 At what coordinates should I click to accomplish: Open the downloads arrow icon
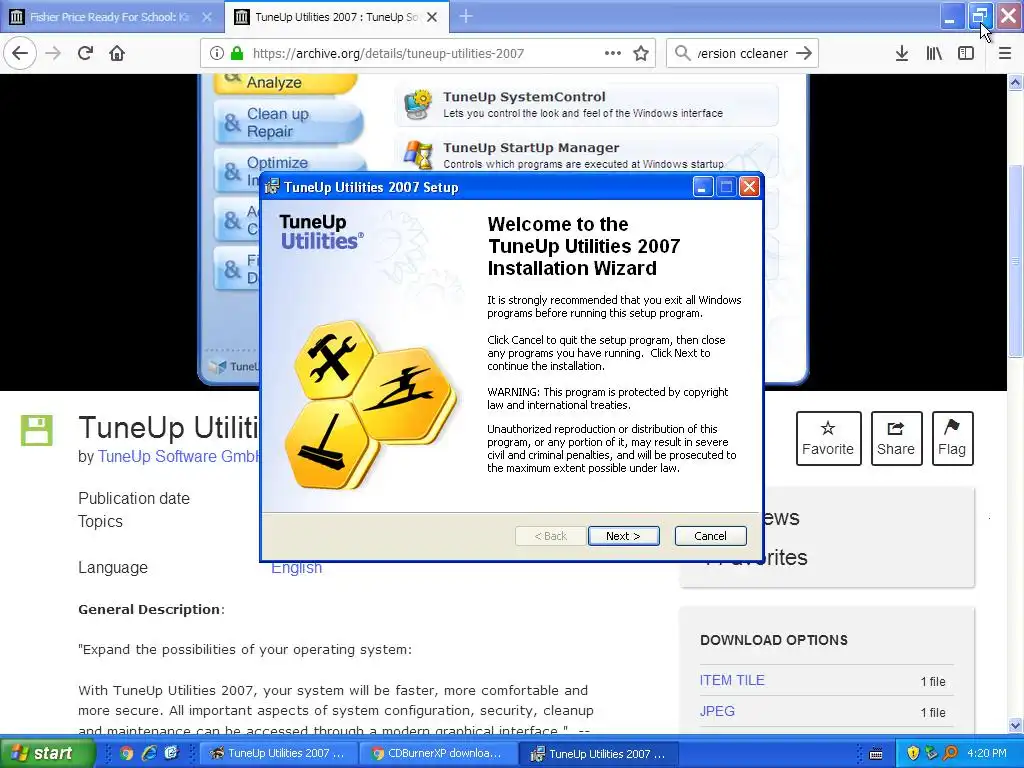point(901,54)
